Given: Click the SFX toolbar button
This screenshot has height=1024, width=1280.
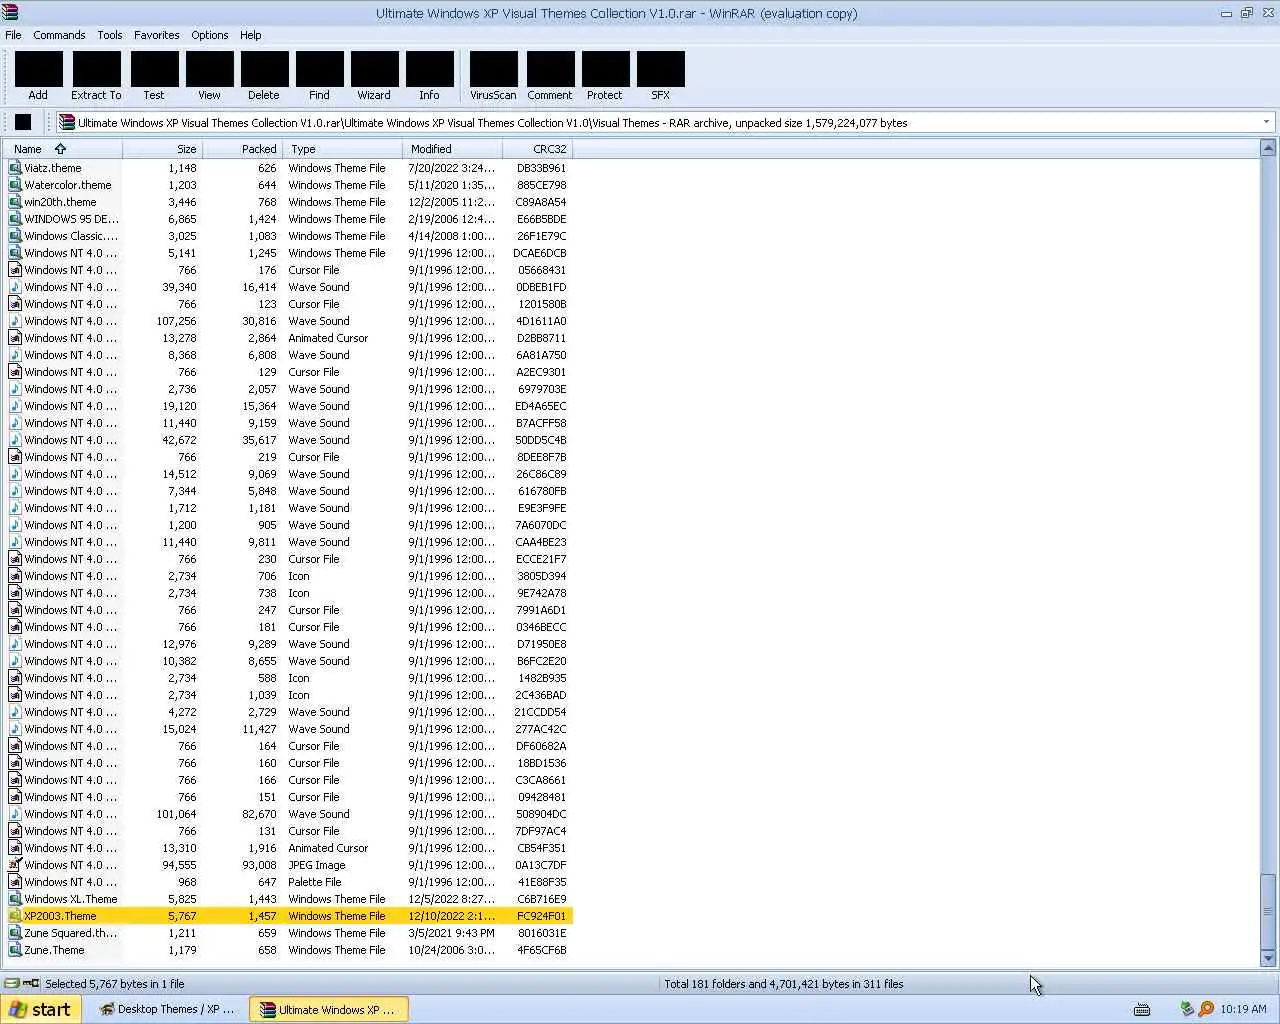Looking at the screenshot, I should (660, 77).
